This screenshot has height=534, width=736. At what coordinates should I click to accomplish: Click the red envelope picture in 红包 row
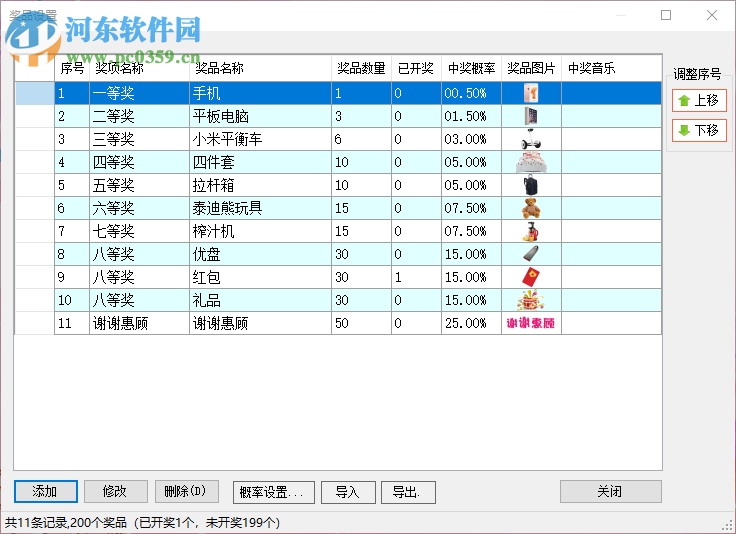coord(531,277)
